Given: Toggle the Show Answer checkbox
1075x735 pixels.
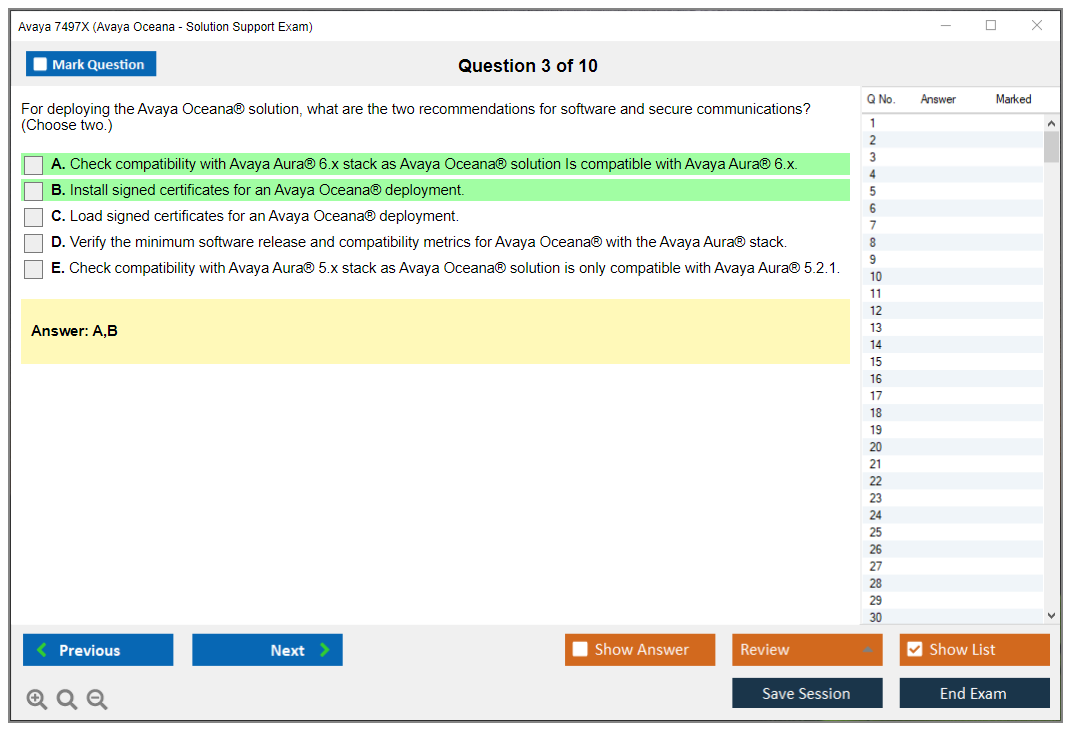Looking at the screenshot, I should click(580, 650).
